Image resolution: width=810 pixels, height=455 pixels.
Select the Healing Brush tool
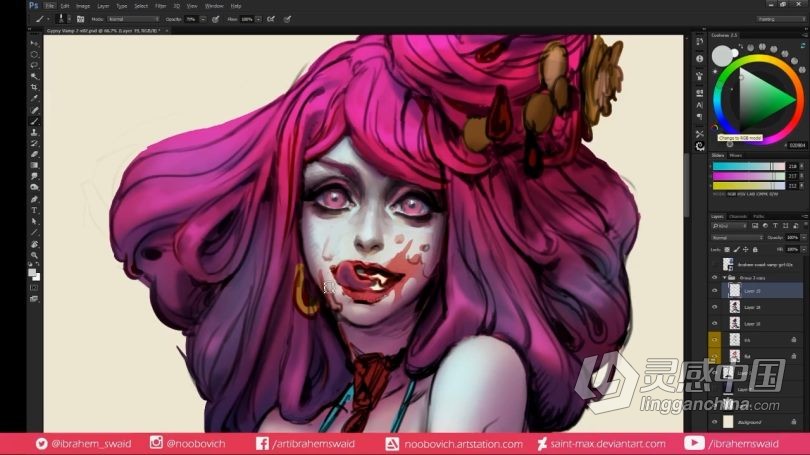click(34, 110)
